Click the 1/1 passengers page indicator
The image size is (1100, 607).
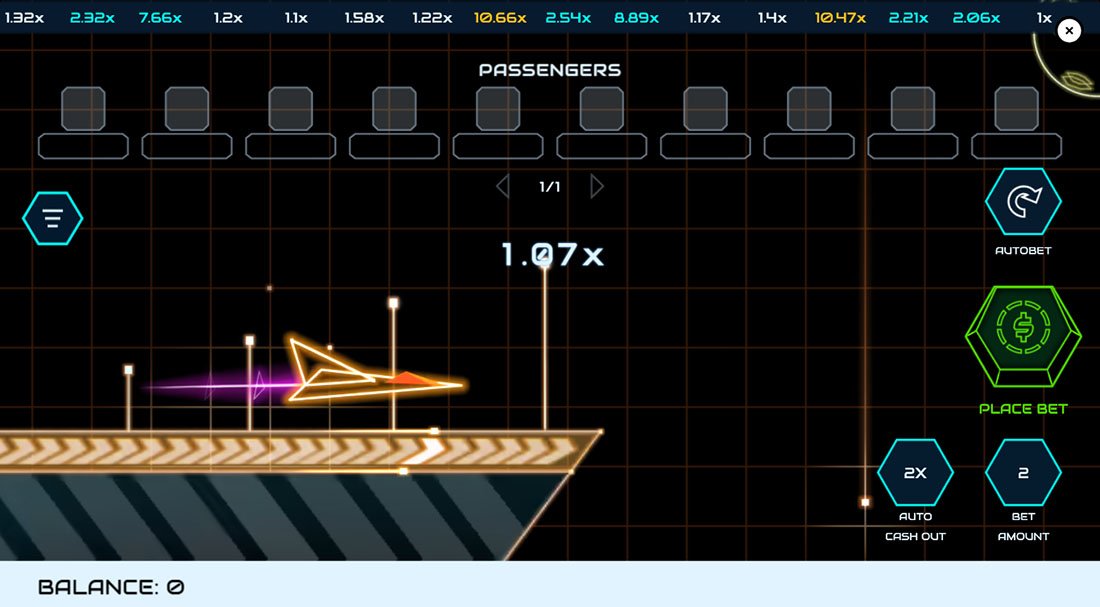coord(550,187)
